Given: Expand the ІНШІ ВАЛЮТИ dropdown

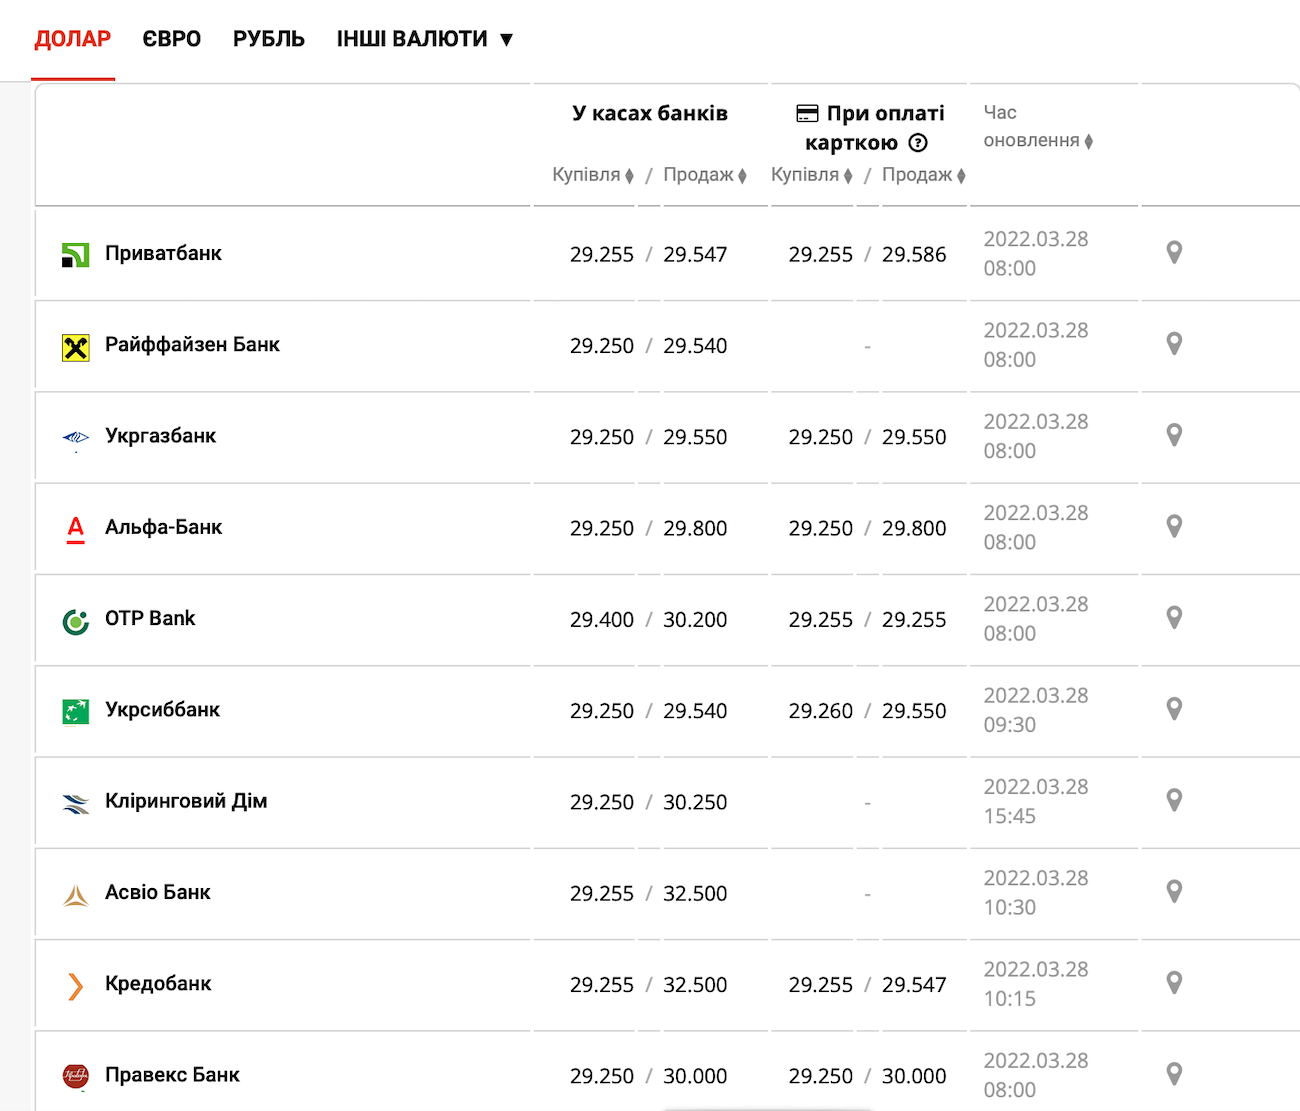Looking at the screenshot, I should point(424,39).
